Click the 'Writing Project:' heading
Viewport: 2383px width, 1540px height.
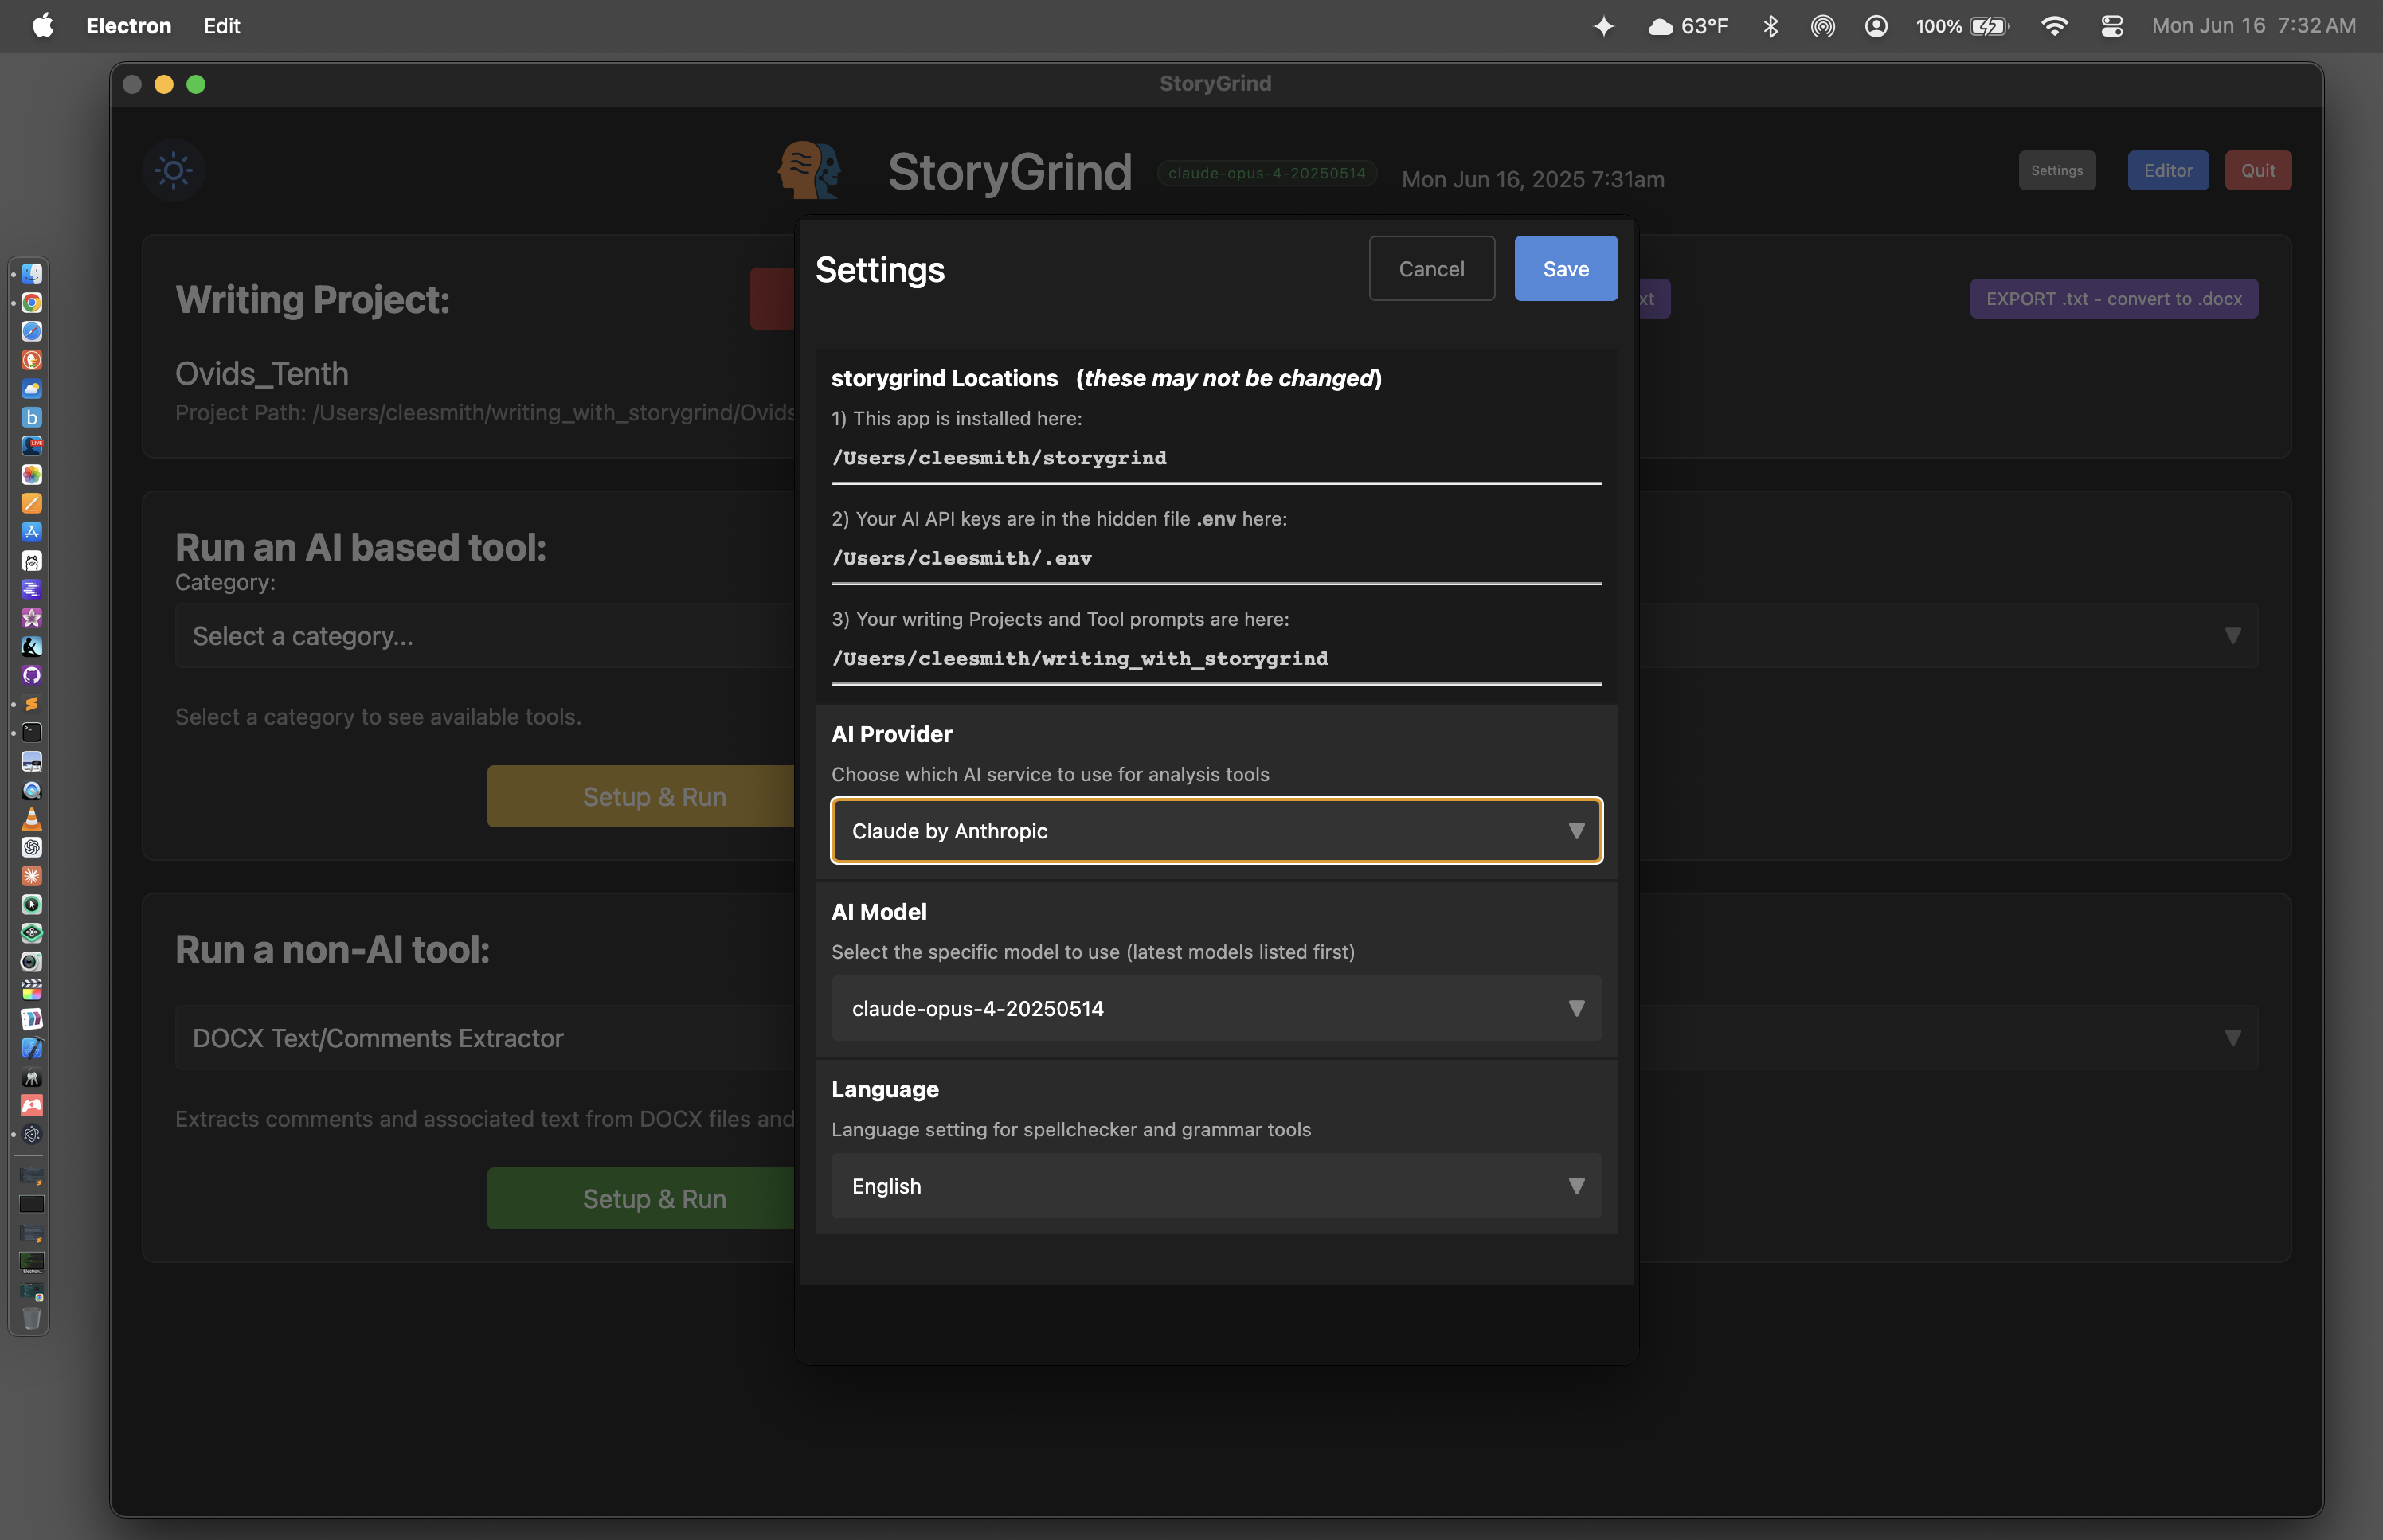pos(313,300)
